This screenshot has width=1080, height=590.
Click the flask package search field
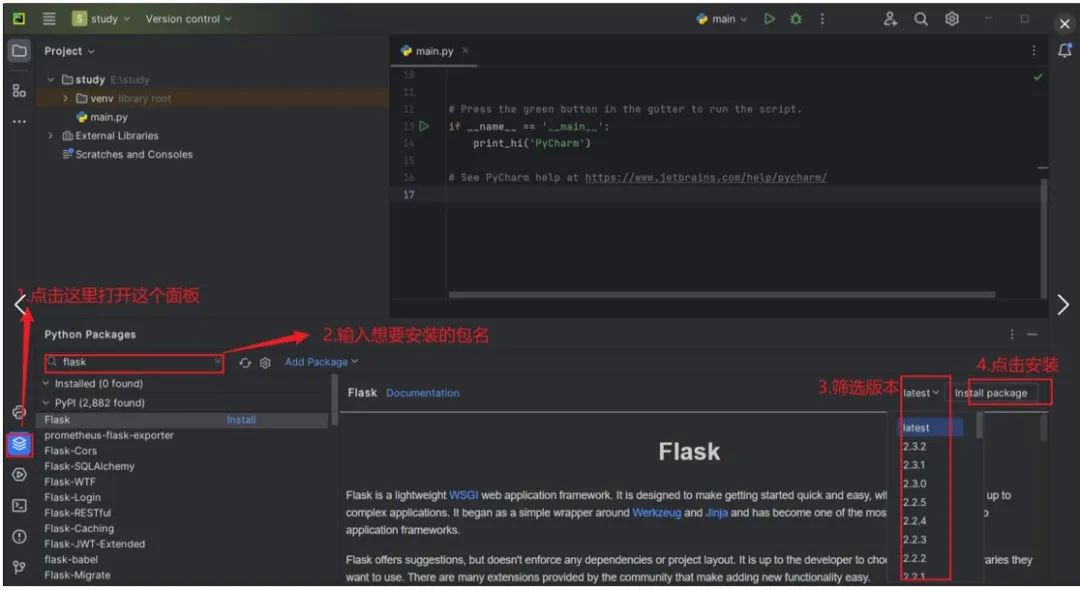[134, 362]
